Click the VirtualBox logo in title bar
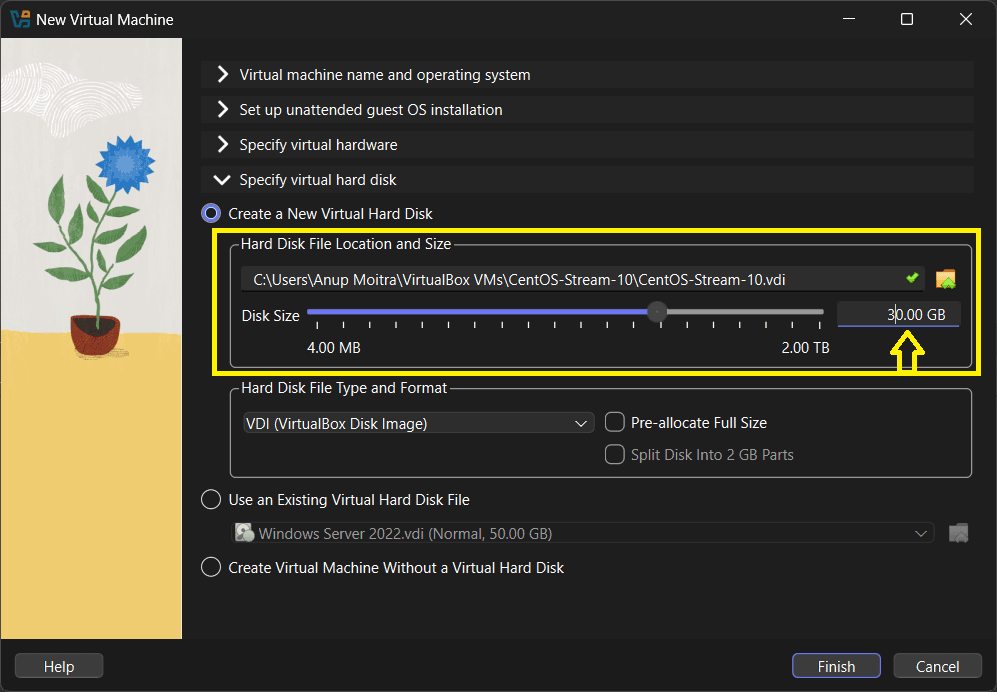Image resolution: width=997 pixels, height=692 pixels. 19,19
